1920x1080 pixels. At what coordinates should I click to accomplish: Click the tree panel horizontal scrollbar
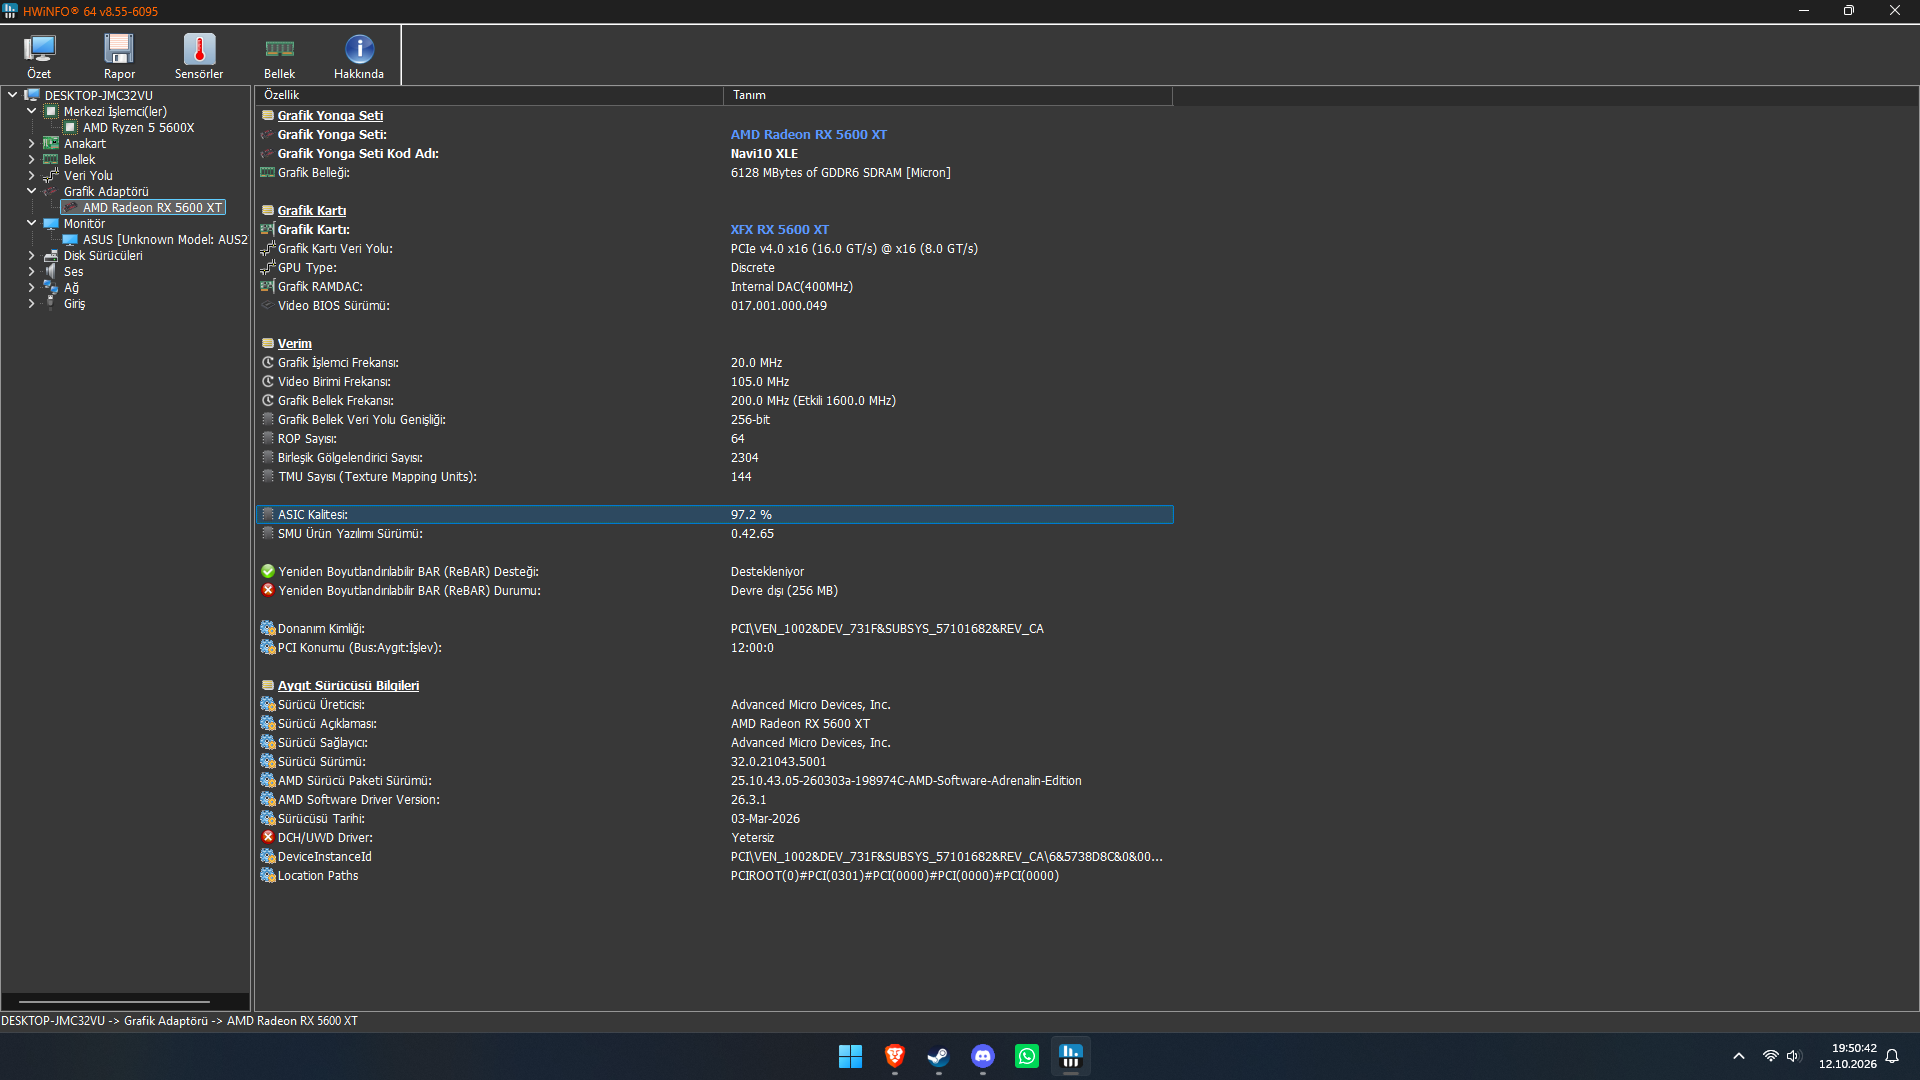tap(115, 1001)
